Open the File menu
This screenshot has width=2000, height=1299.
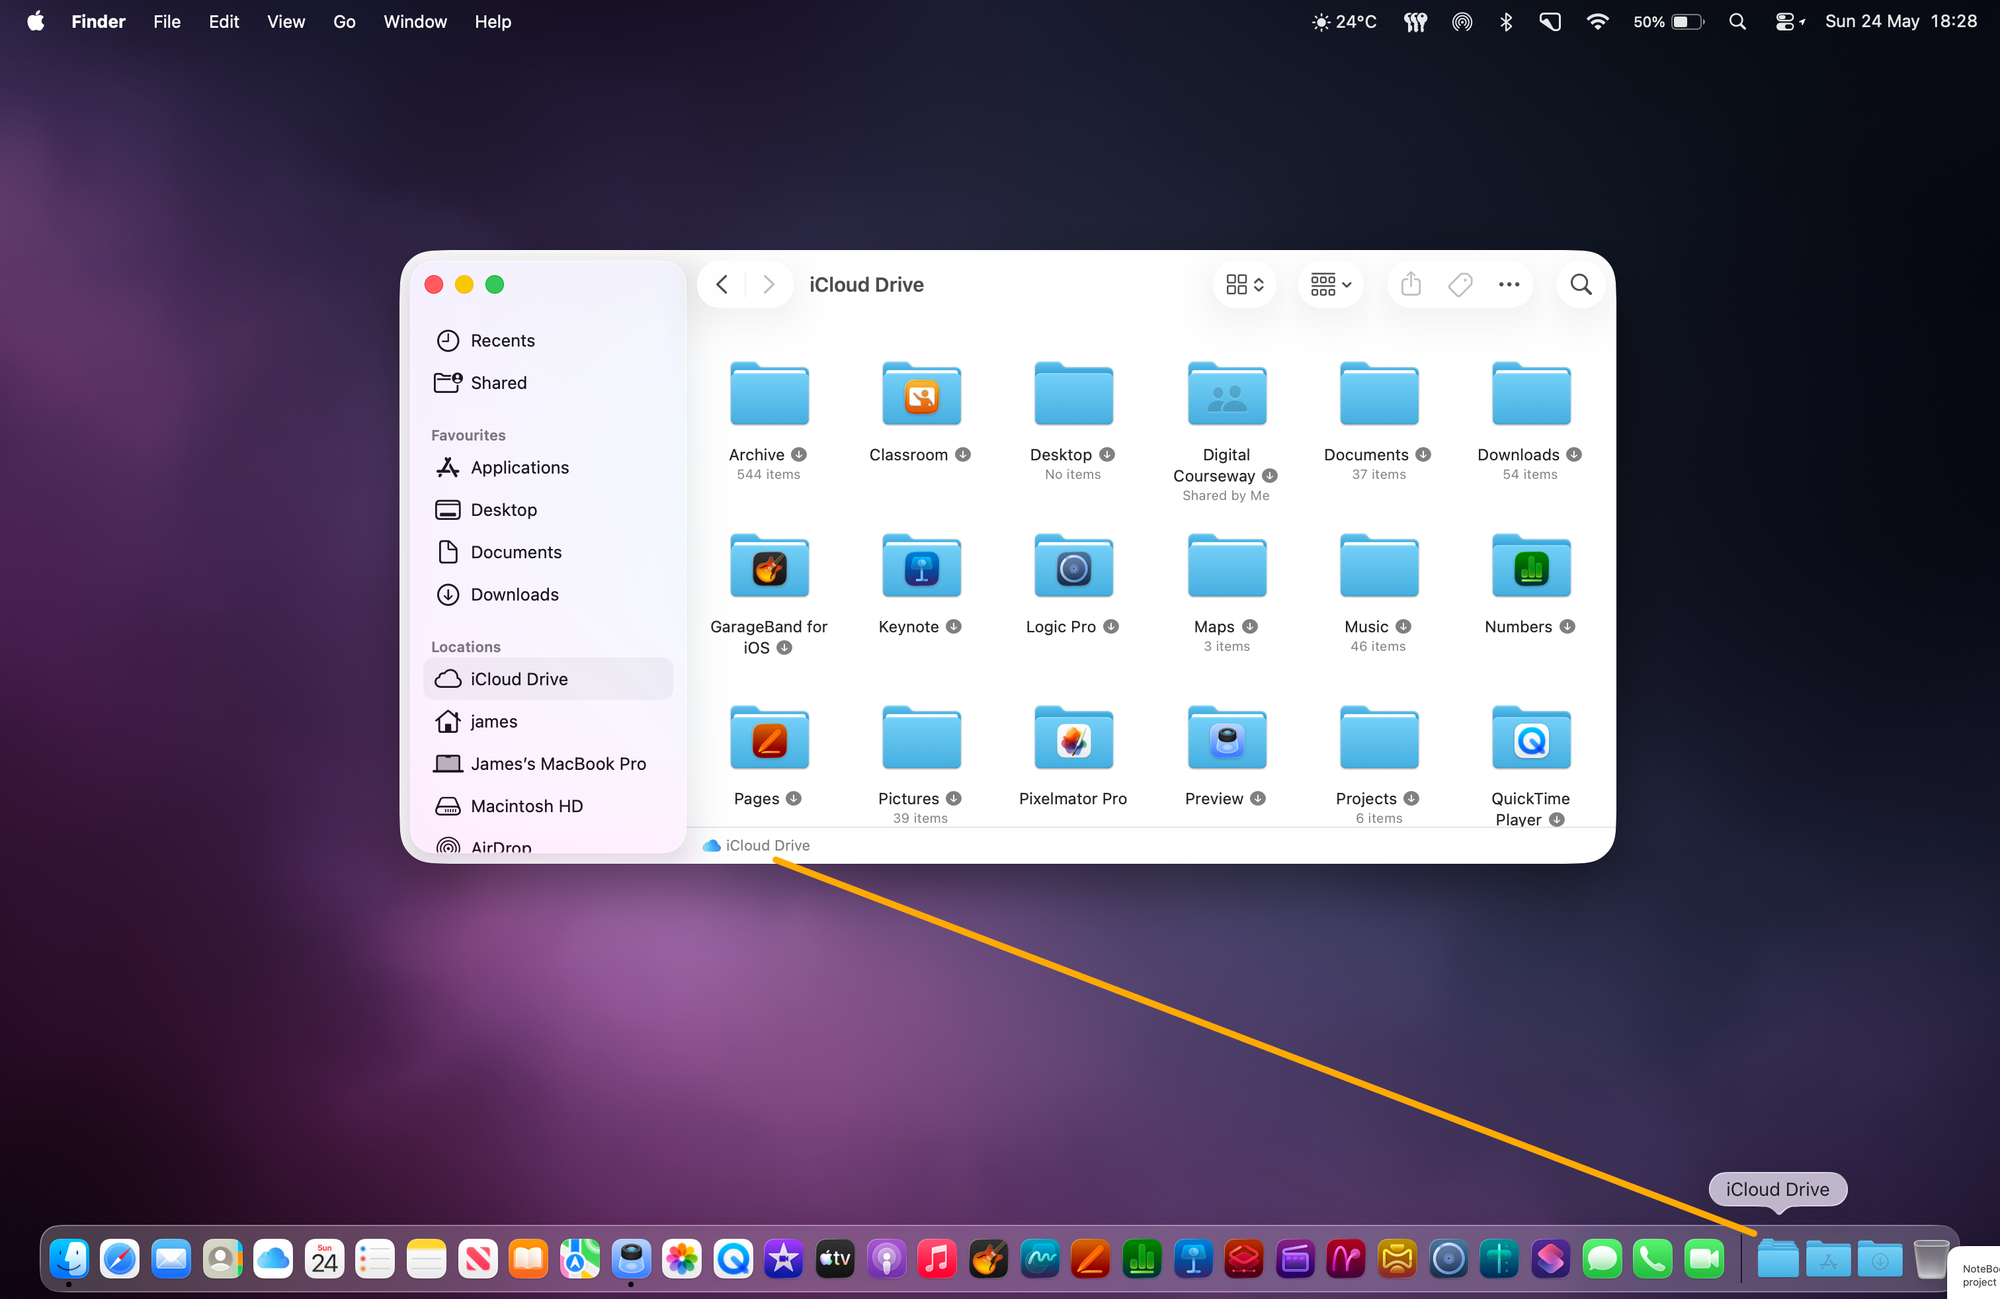coord(167,22)
